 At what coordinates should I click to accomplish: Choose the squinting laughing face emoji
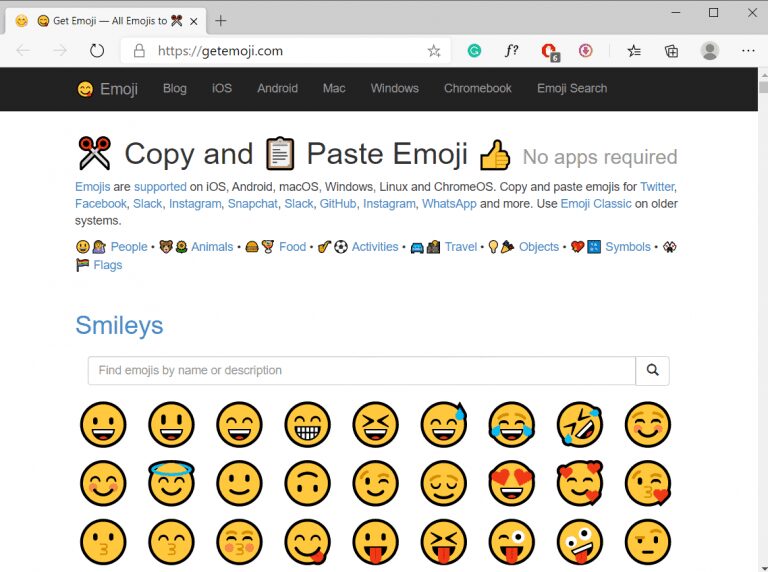click(x=375, y=425)
